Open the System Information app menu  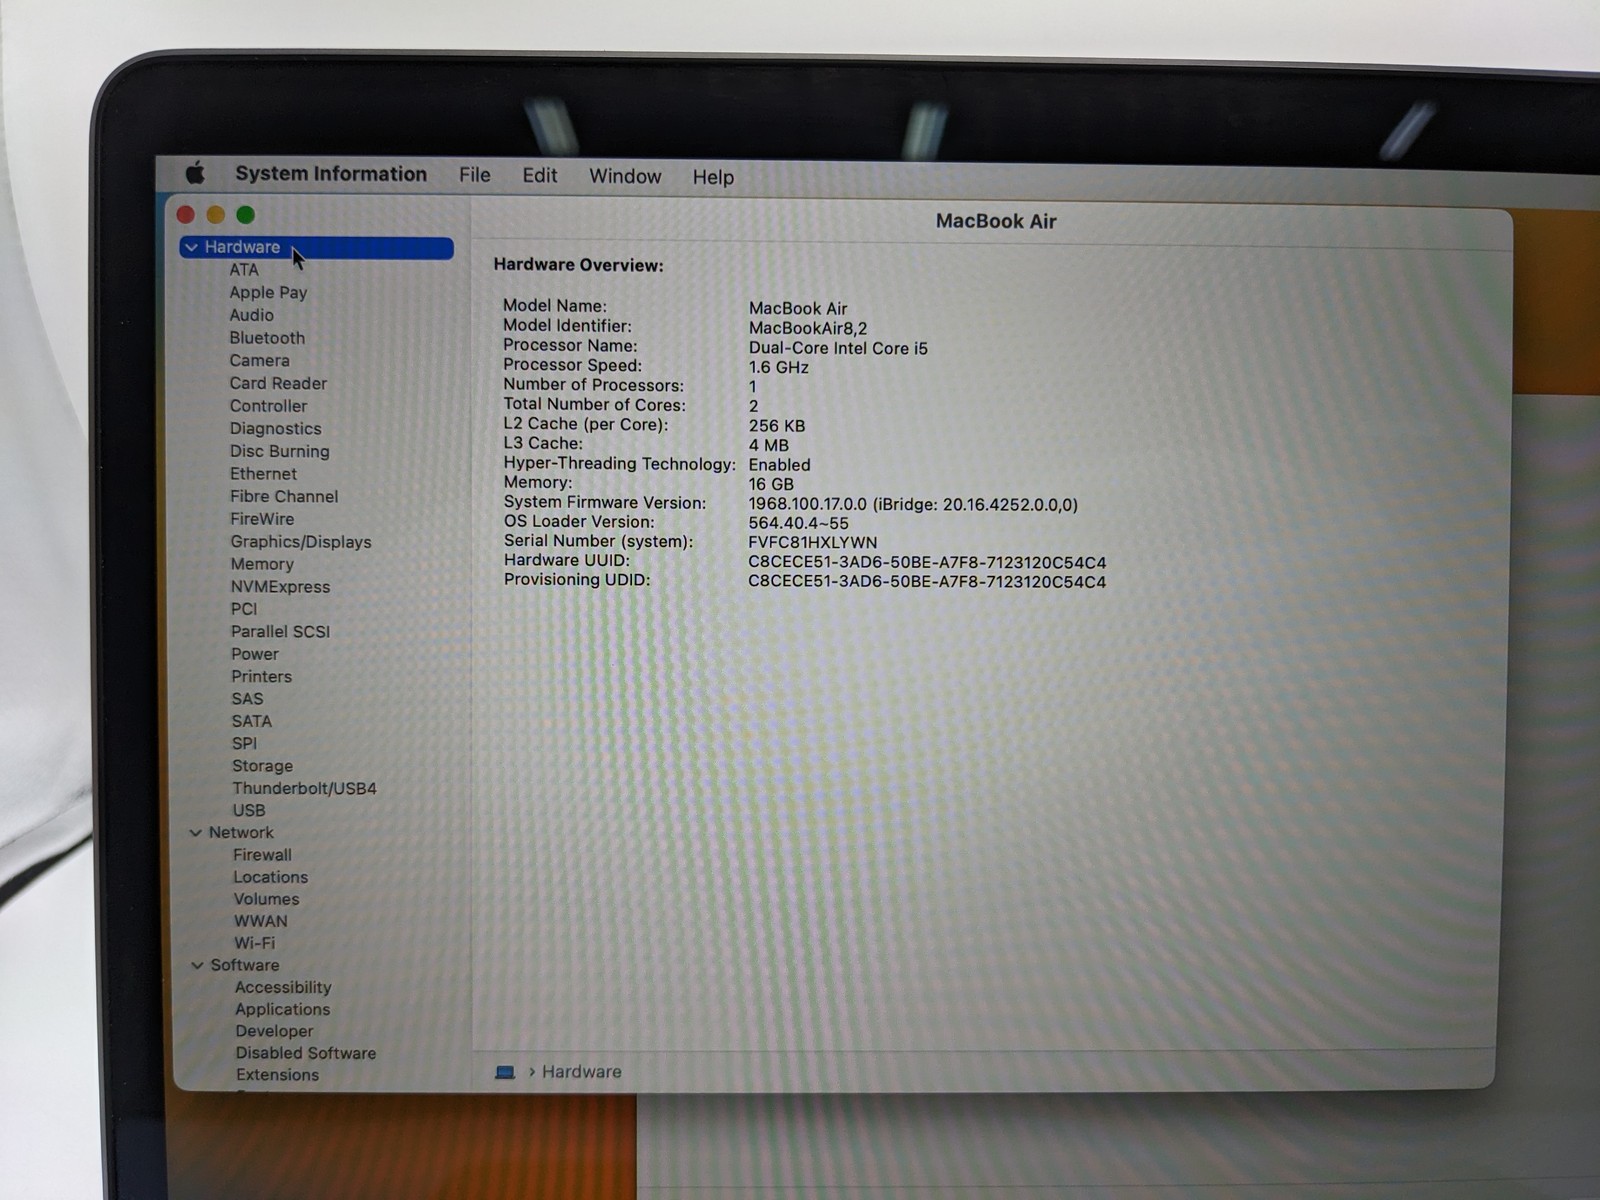(x=331, y=174)
